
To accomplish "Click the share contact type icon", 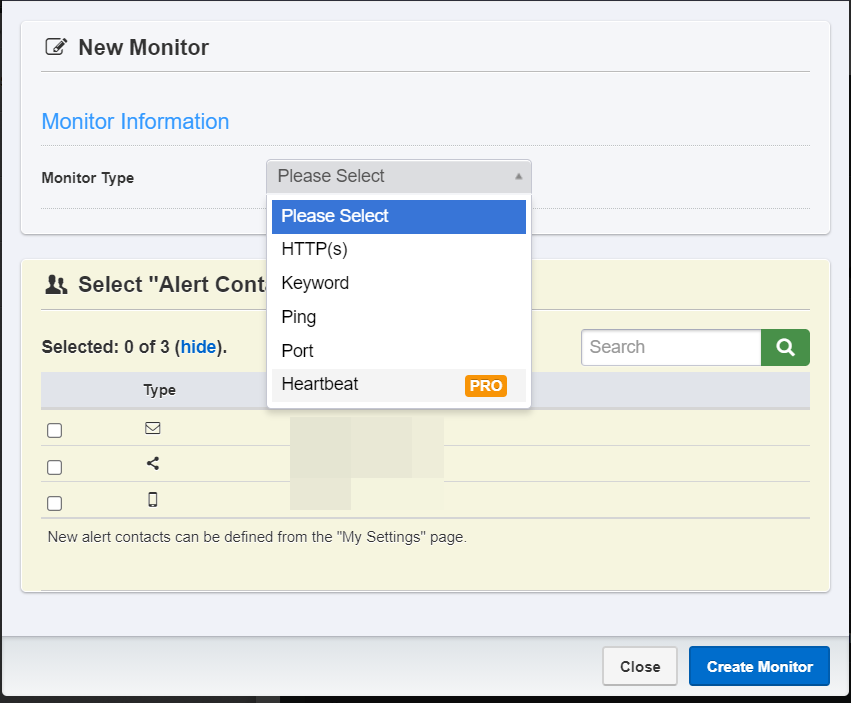I will click(x=153, y=464).
